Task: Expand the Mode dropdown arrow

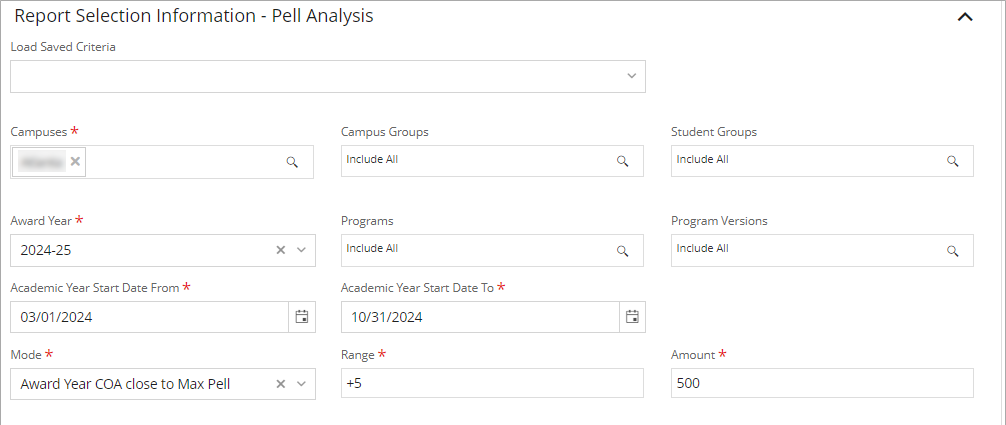Action: (x=301, y=384)
